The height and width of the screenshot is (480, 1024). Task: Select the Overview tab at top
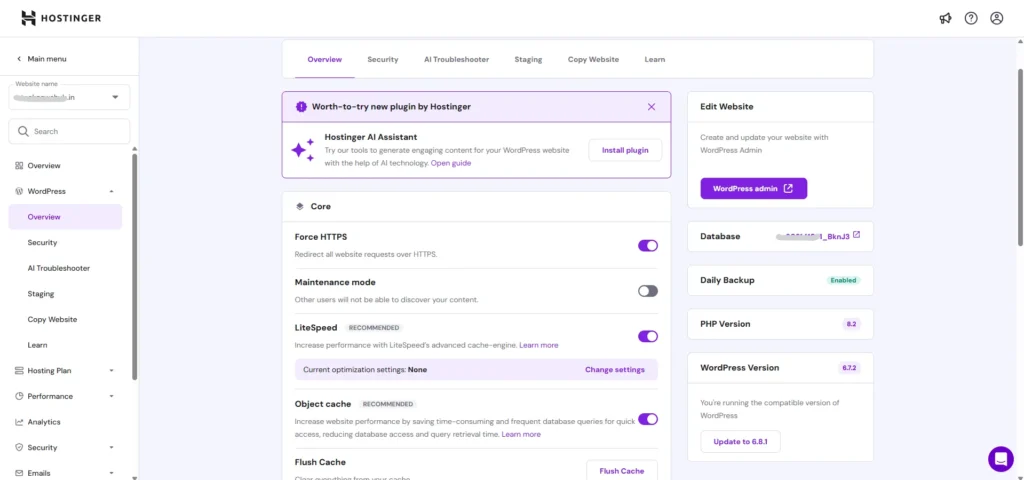325,59
